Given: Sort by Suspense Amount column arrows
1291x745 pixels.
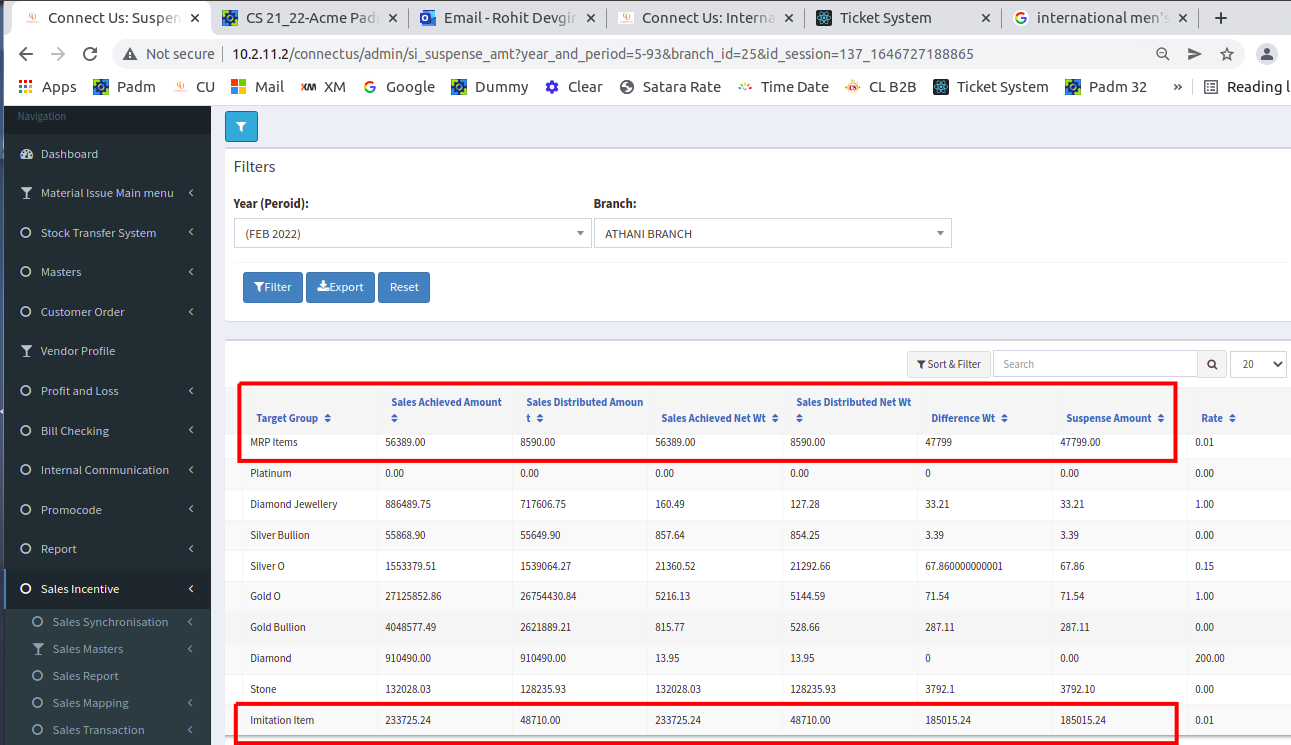Looking at the screenshot, I should [x=1161, y=418].
